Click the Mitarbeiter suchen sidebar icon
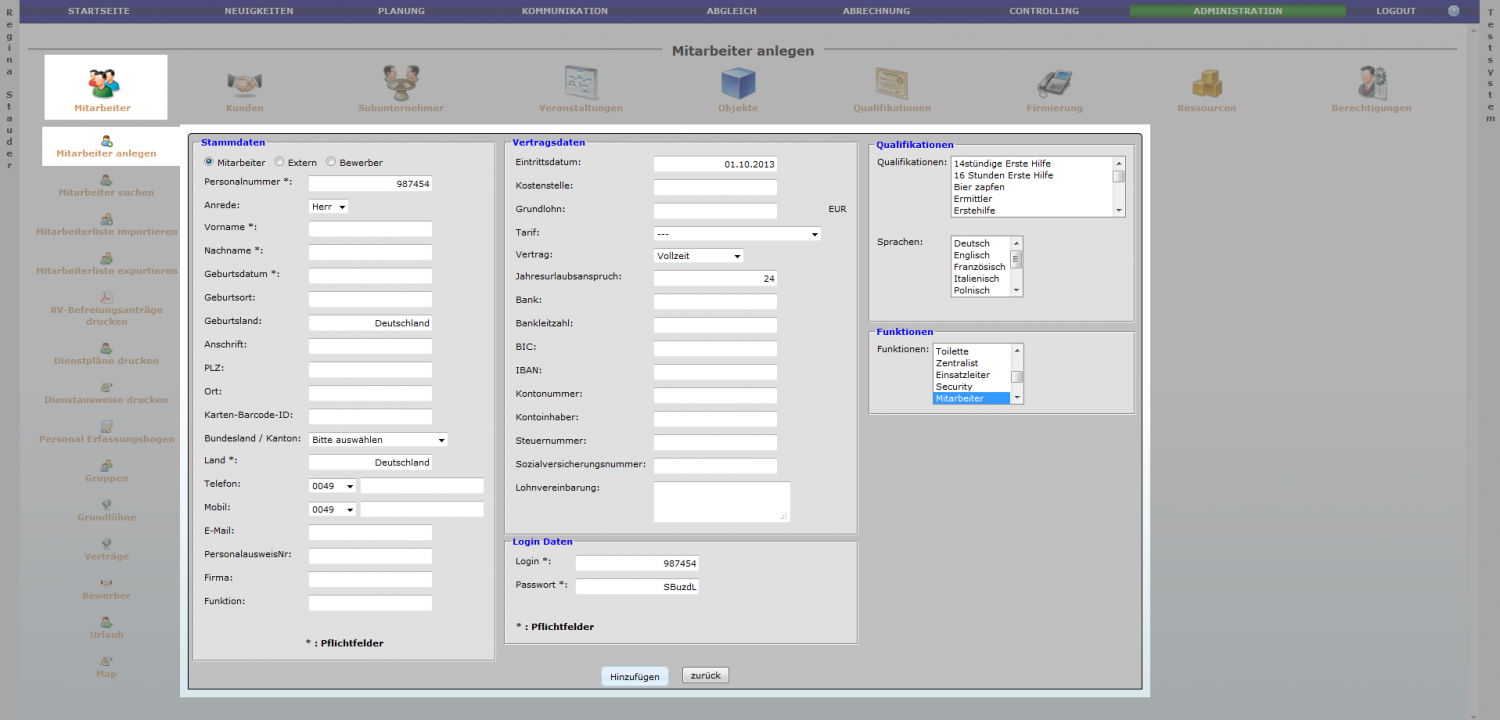This screenshot has height=720, width=1500. [106, 180]
